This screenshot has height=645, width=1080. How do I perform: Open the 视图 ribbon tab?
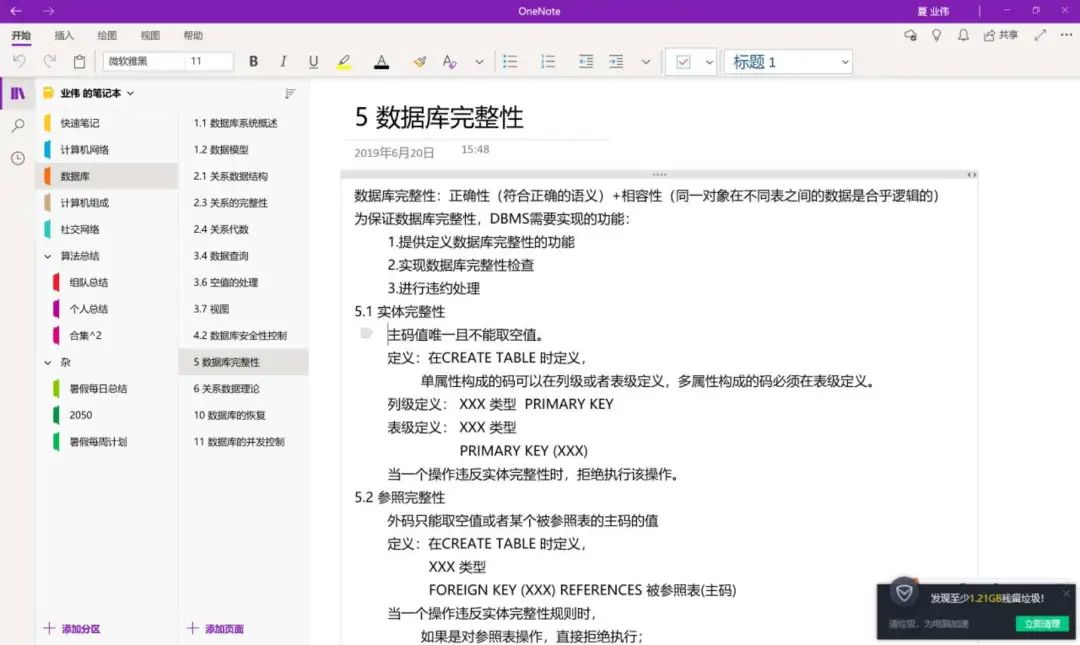tap(150, 35)
